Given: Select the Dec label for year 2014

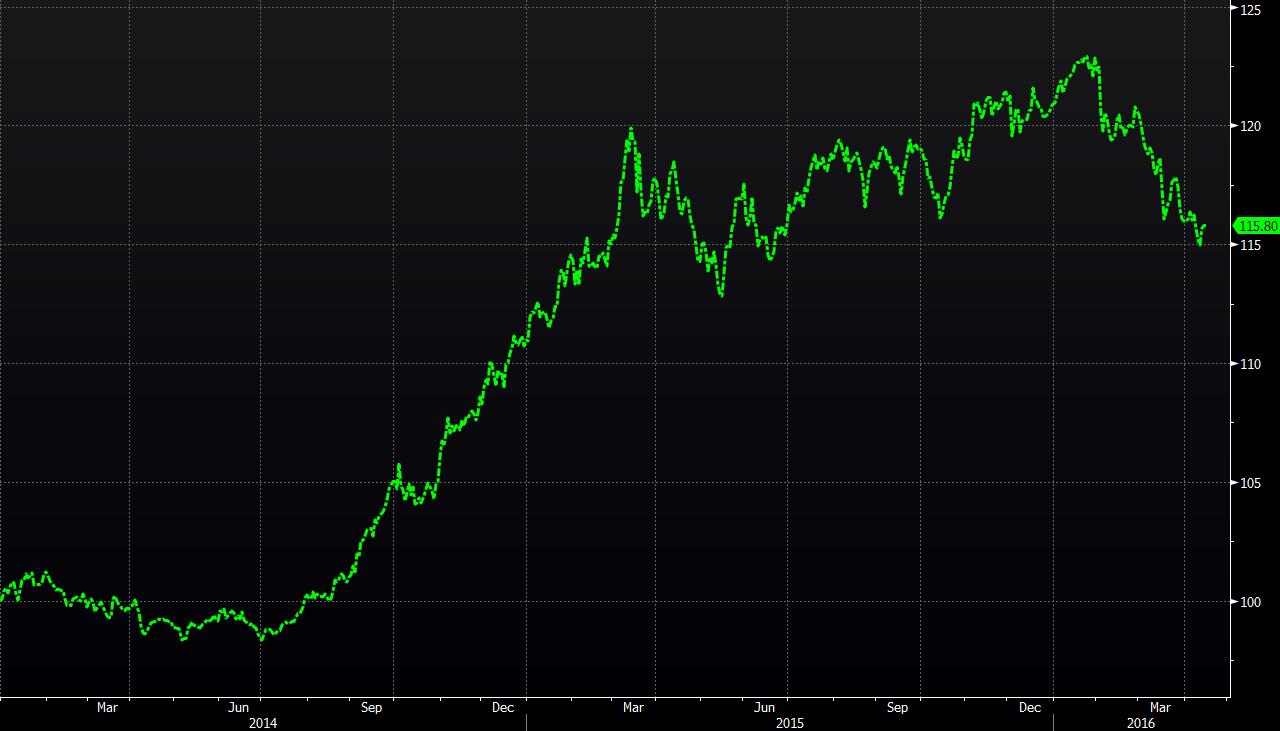Looking at the screenshot, I should point(503,708).
